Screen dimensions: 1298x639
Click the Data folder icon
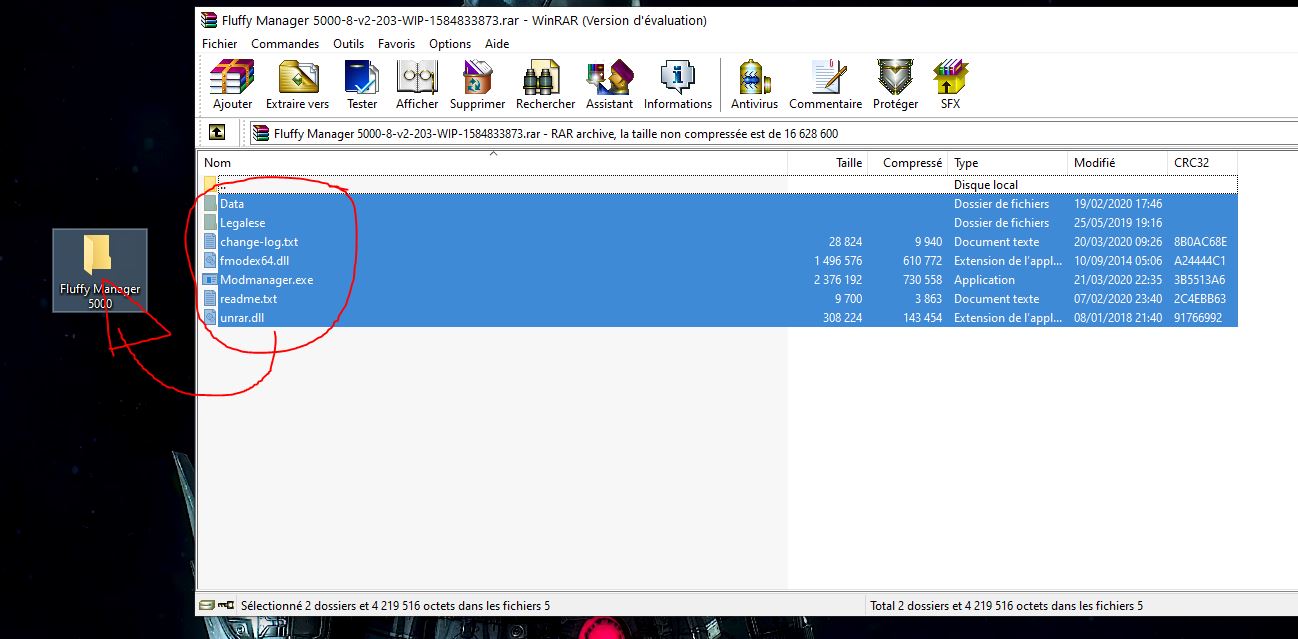tap(210, 204)
